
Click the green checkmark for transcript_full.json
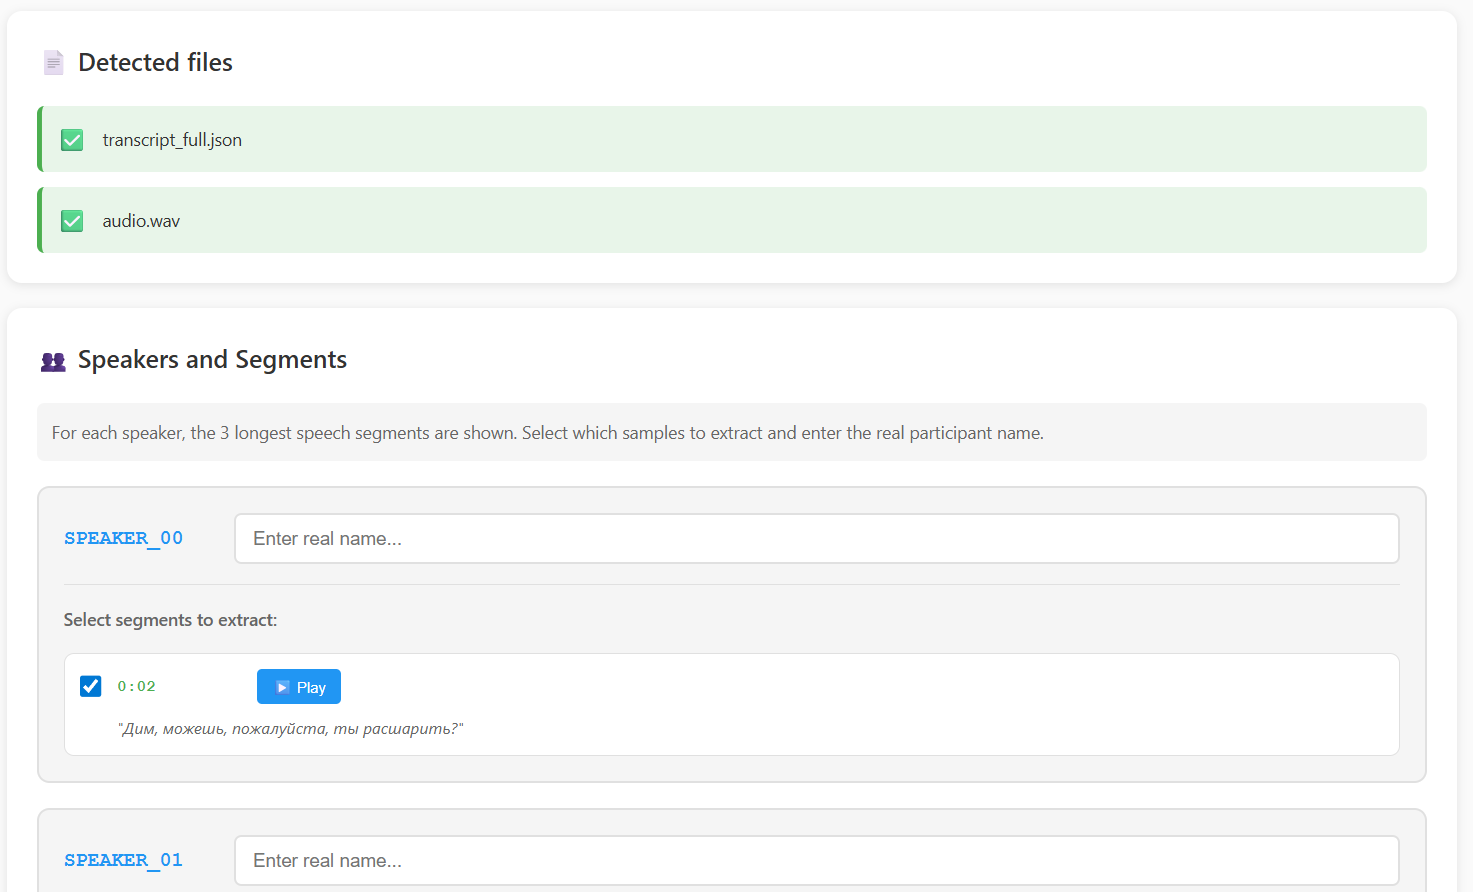click(72, 140)
